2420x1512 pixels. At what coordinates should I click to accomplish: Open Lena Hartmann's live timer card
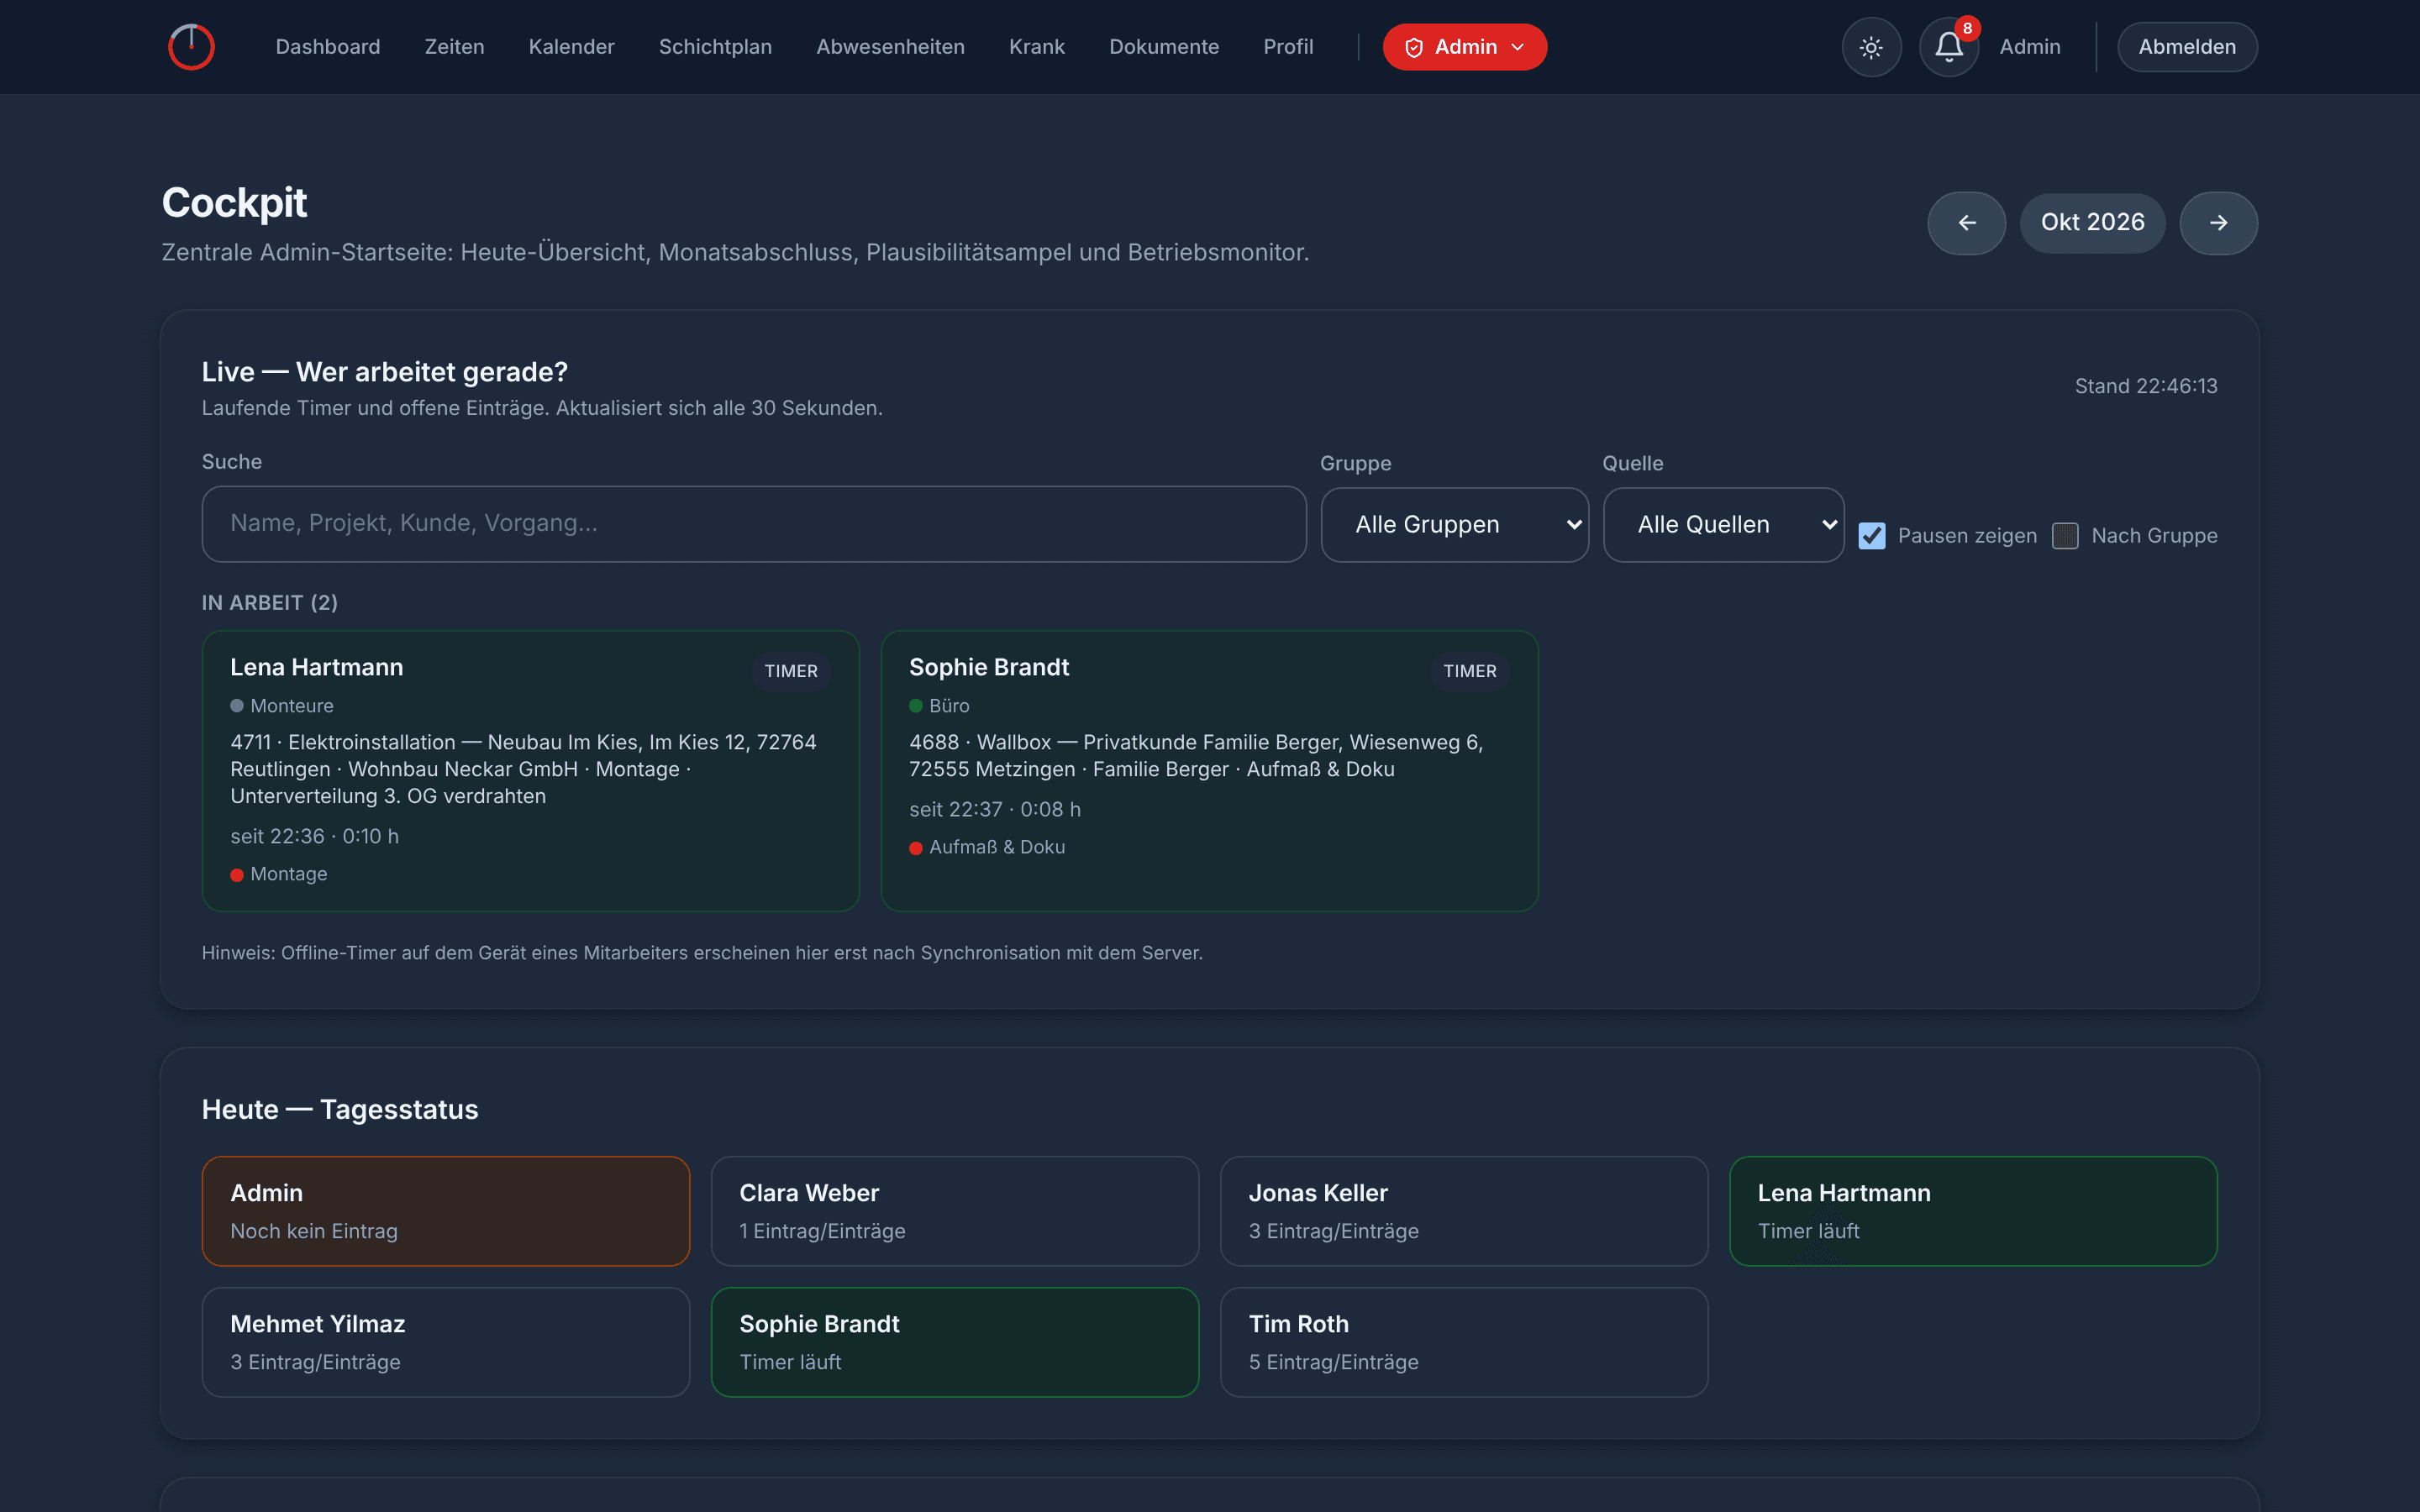coord(530,770)
